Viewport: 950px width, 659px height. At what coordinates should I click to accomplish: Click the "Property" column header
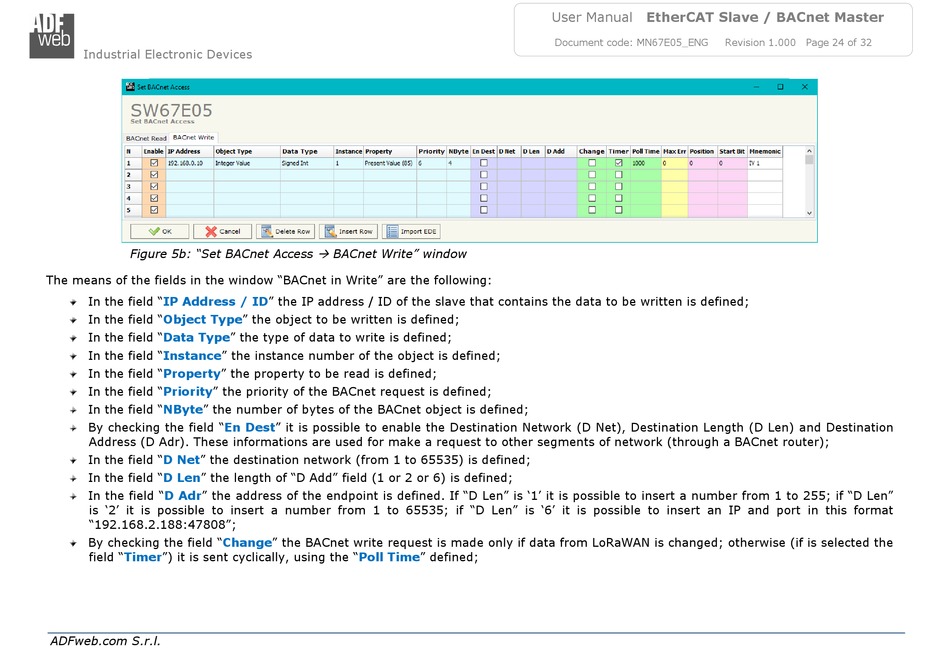[390, 151]
